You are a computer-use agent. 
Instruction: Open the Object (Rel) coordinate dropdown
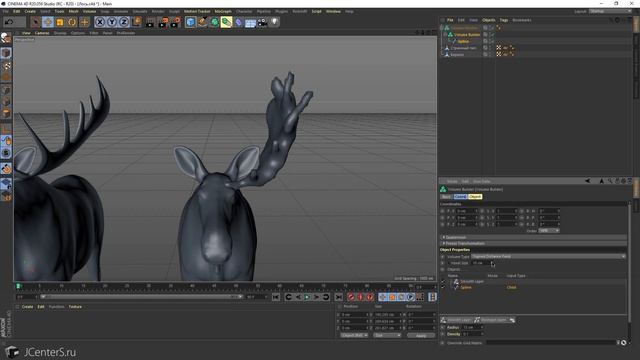click(354, 336)
